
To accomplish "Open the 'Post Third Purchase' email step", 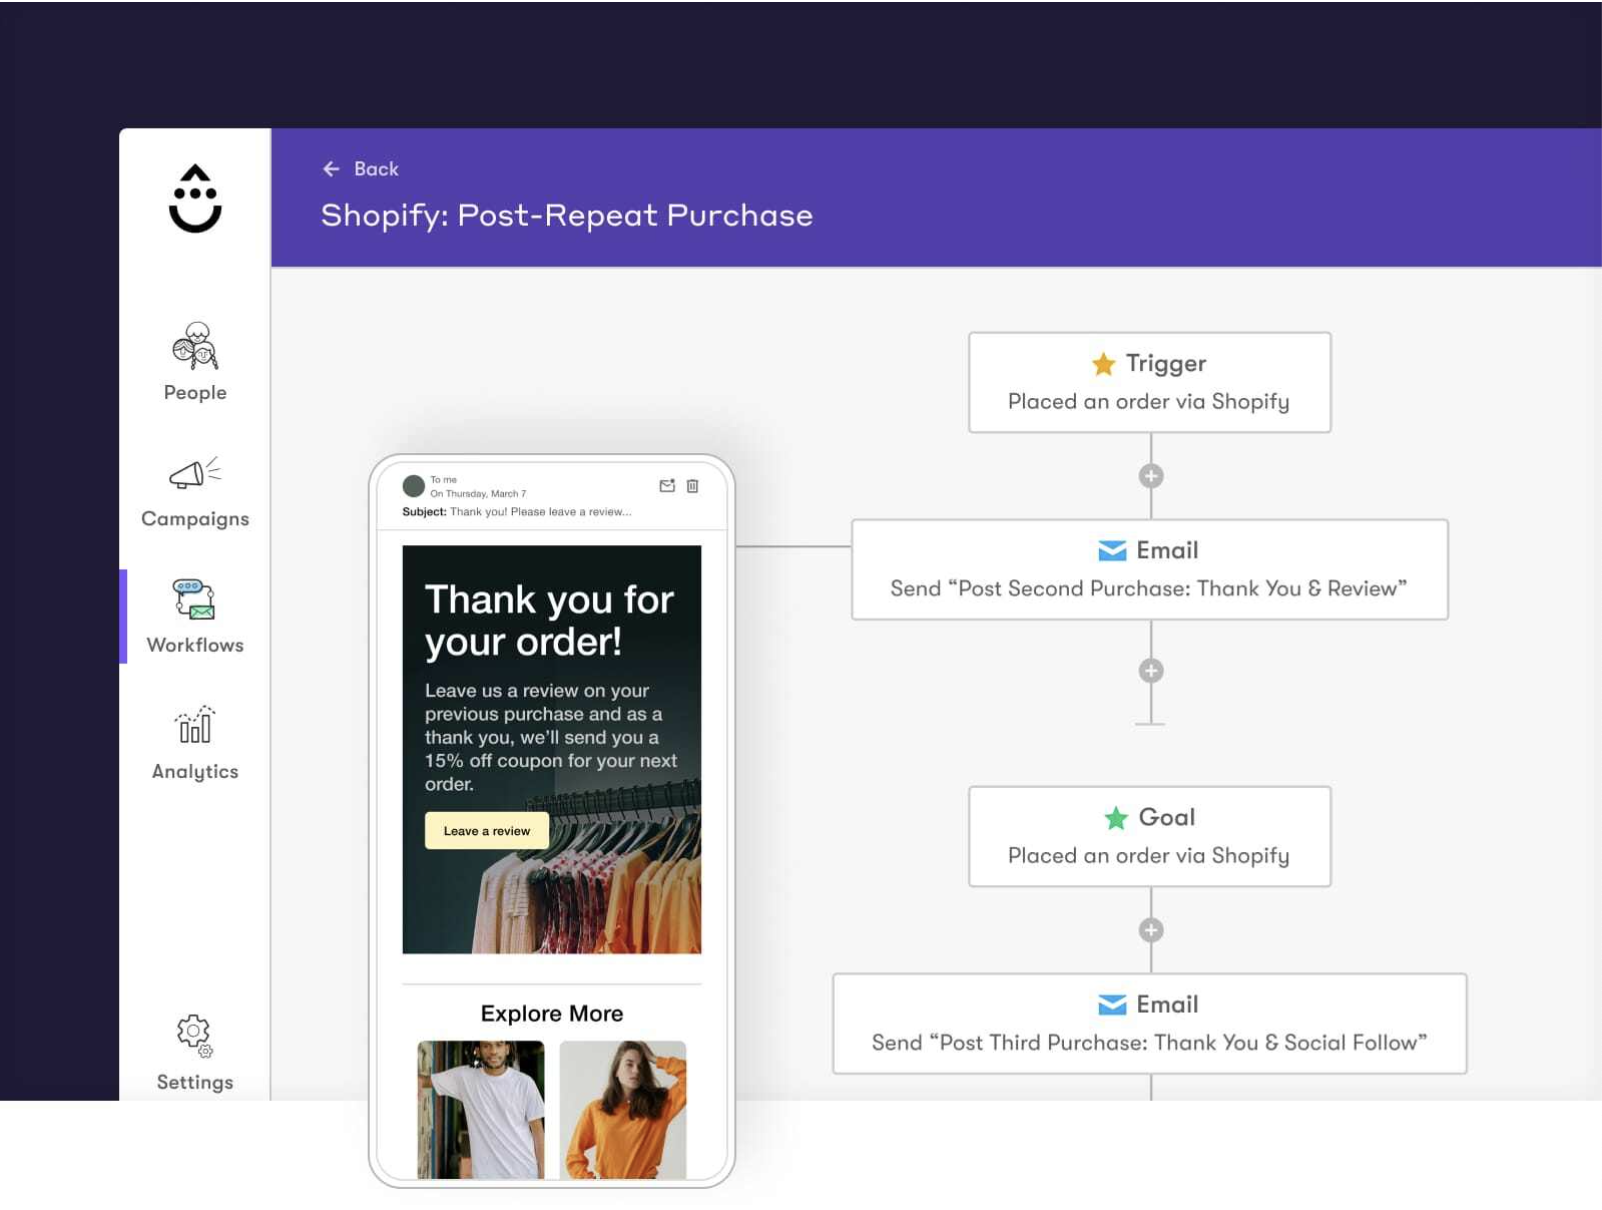I will (1150, 1023).
